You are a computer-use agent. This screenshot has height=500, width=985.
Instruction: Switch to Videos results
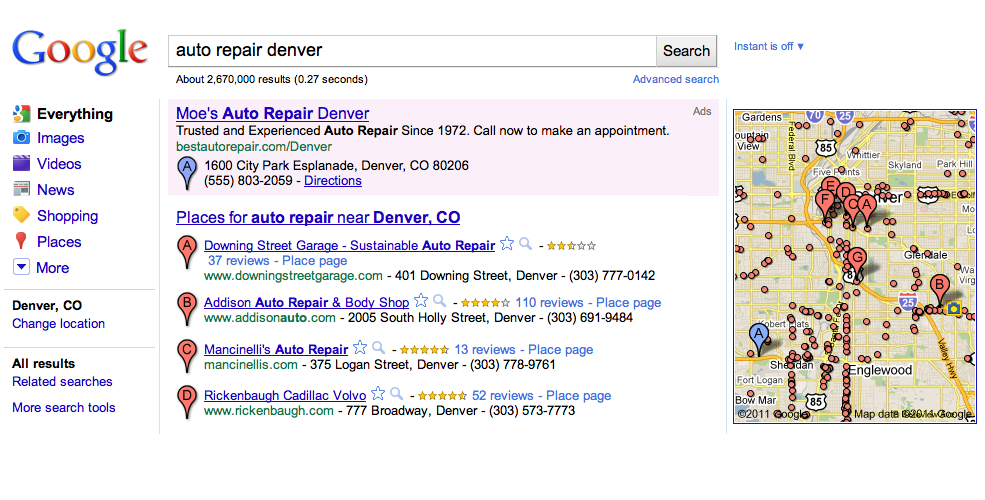(x=59, y=164)
